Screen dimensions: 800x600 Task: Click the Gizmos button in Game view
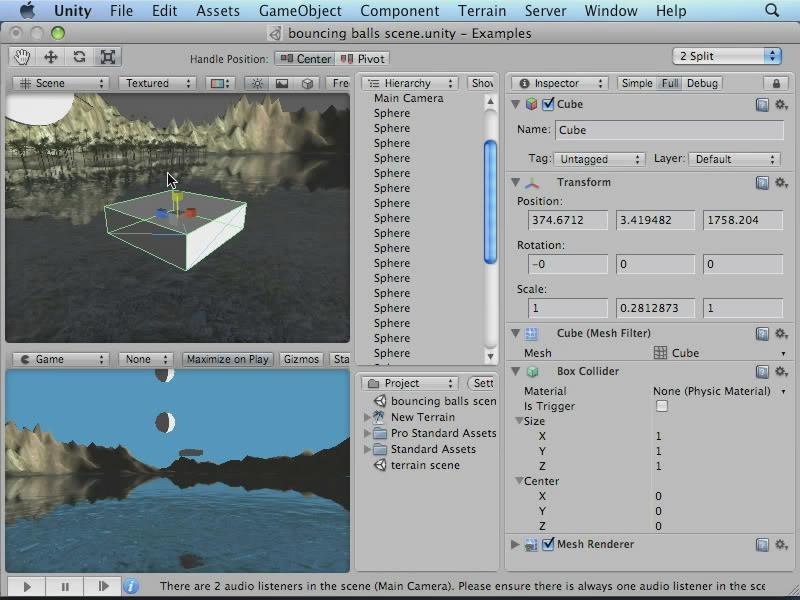point(301,359)
